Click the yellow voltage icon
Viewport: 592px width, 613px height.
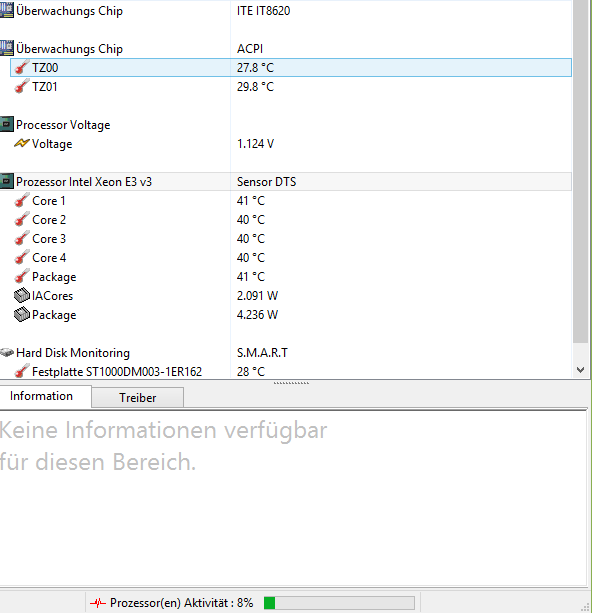click(22, 143)
